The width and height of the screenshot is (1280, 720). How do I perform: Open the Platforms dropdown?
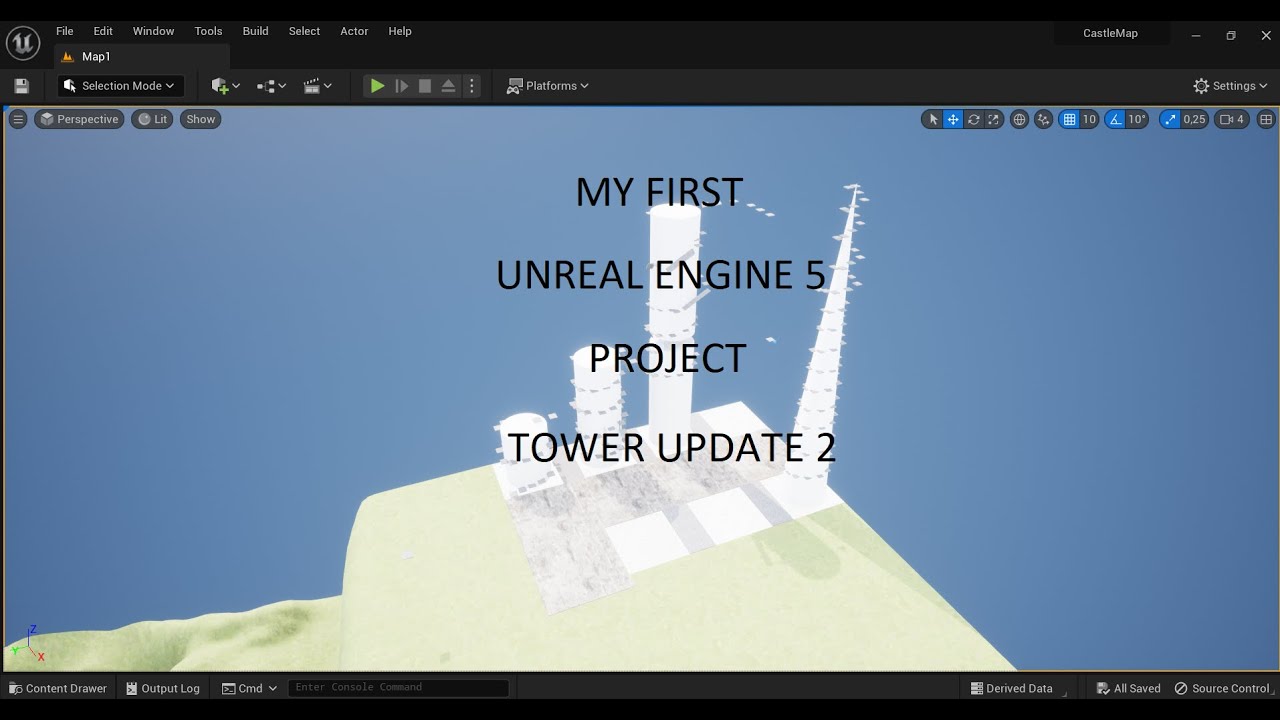tap(547, 86)
